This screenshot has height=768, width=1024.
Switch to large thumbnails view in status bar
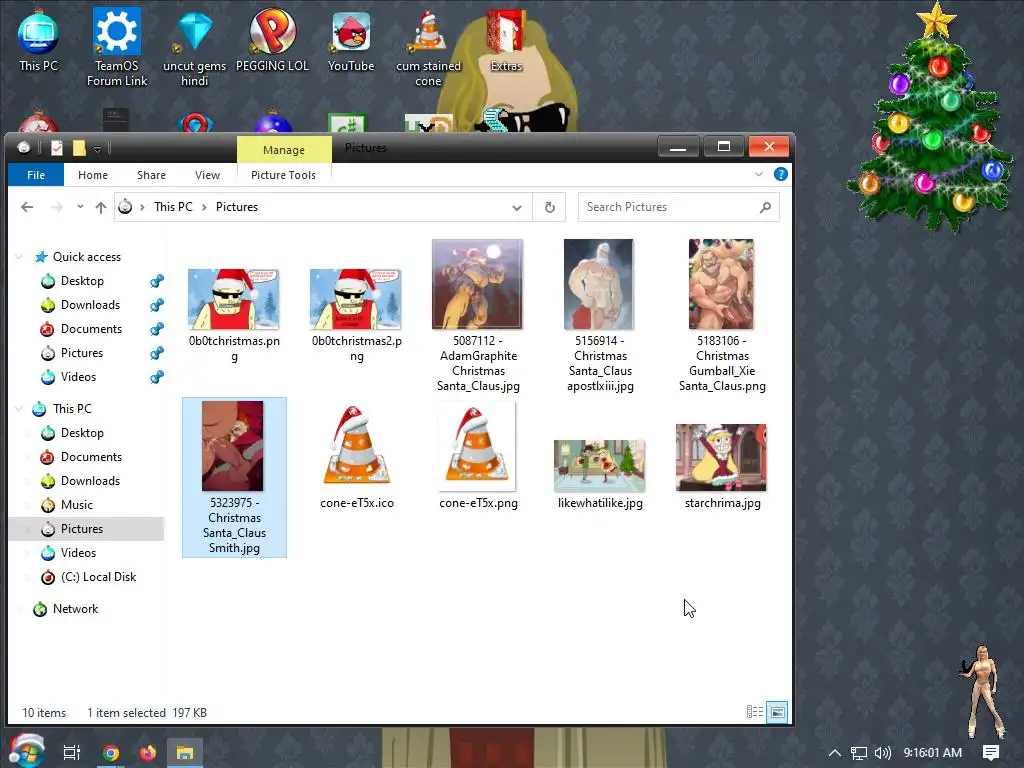(777, 712)
